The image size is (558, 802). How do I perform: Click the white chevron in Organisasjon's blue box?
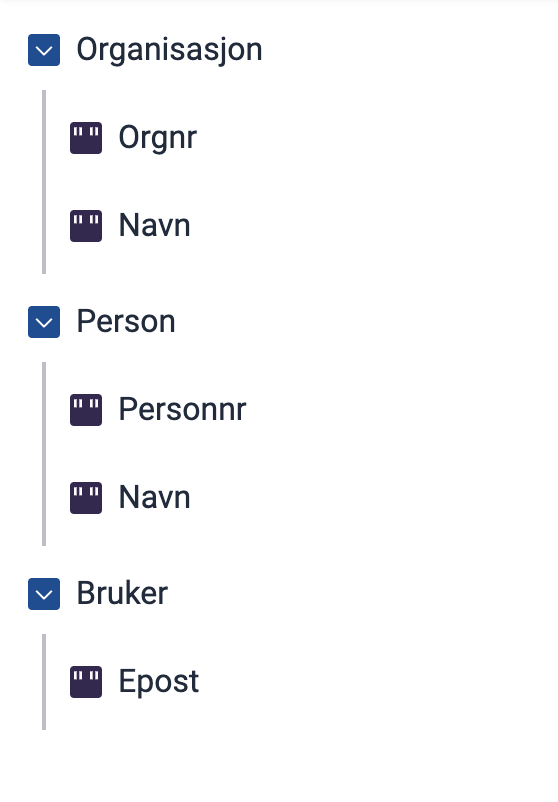click(x=44, y=51)
